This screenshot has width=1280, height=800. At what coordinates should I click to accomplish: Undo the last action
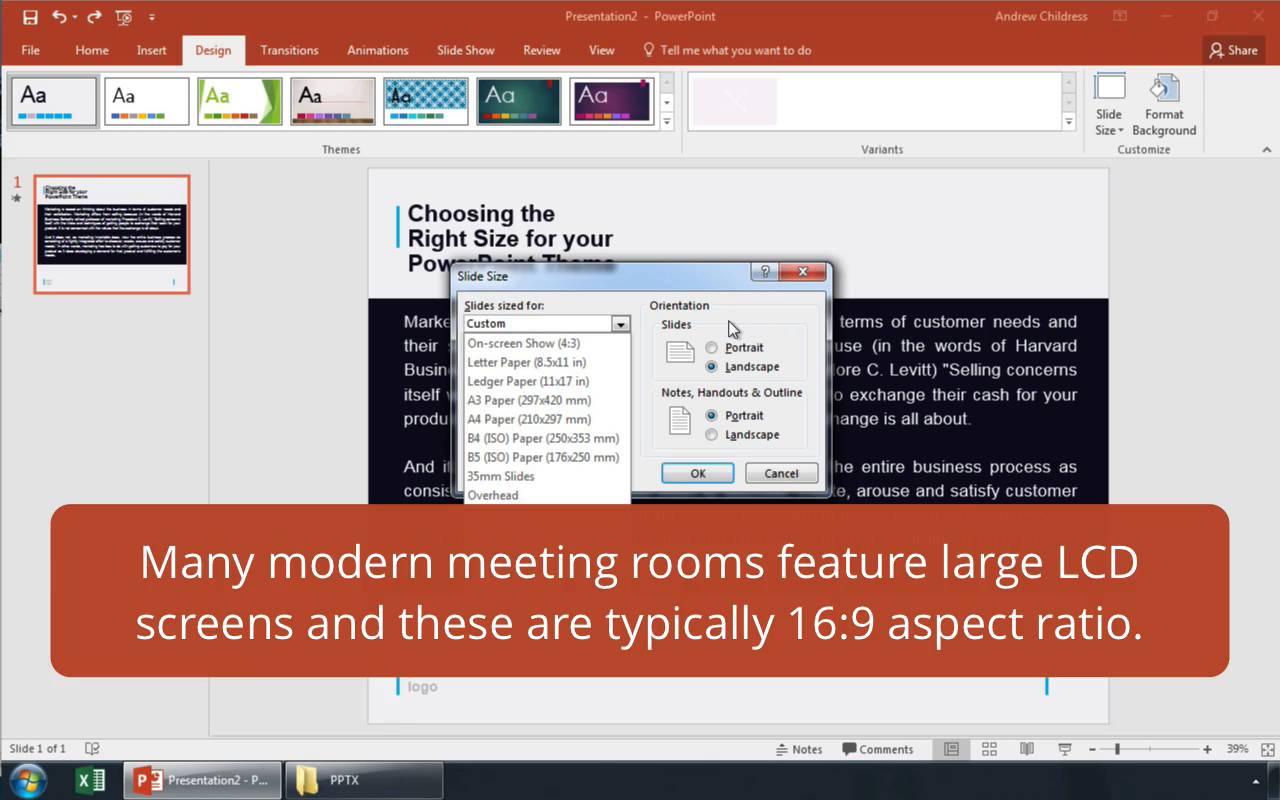click(59, 17)
